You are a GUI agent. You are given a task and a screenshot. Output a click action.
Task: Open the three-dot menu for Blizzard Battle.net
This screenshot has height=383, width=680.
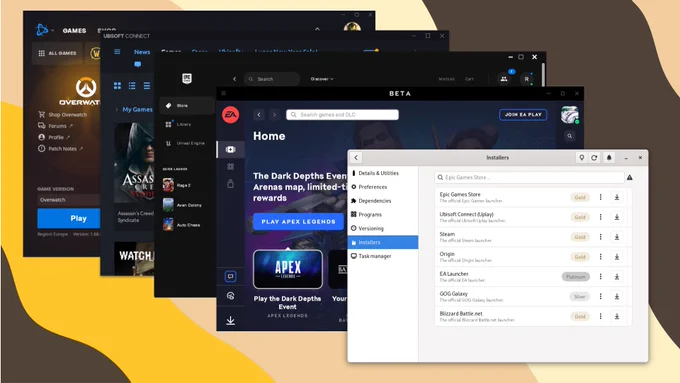coord(601,316)
